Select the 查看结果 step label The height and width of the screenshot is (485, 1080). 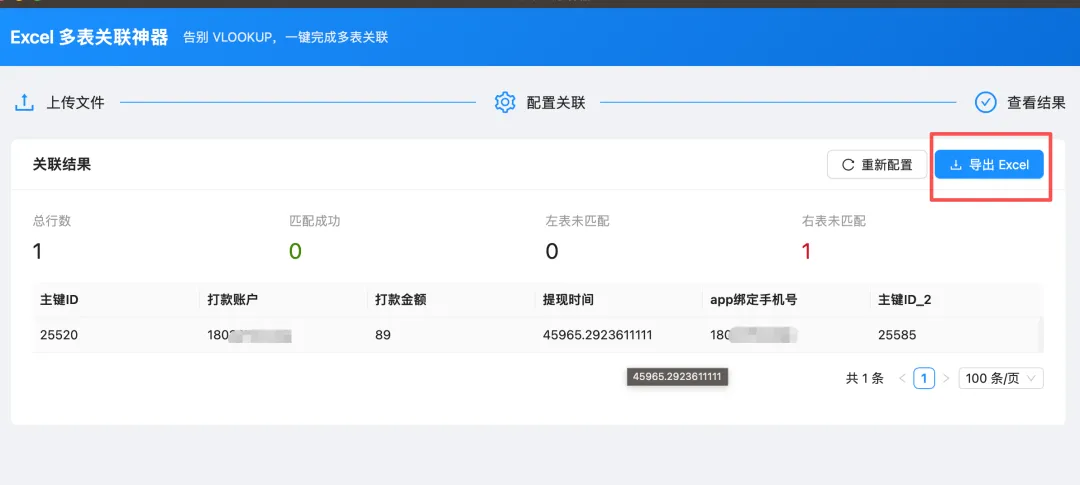coord(1037,103)
